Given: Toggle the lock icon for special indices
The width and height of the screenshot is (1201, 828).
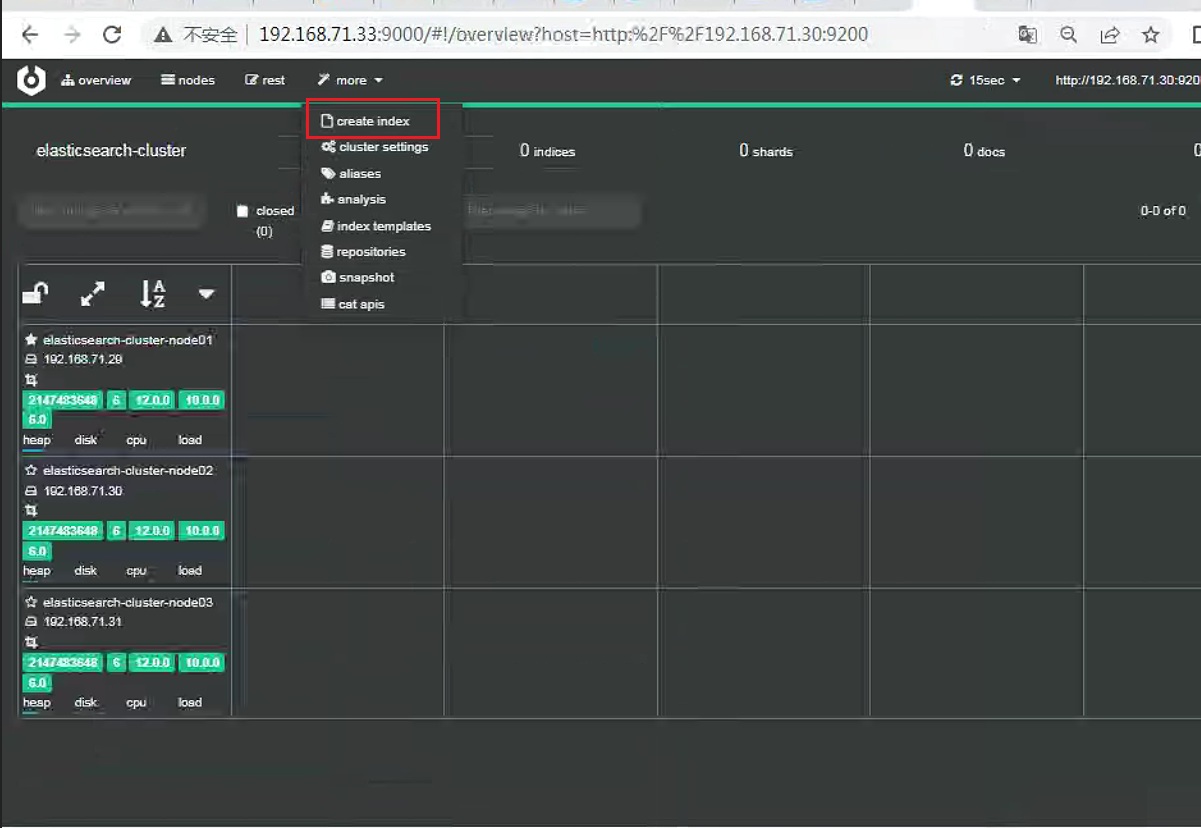Looking at the screenshot, I should tap(35, 293).
